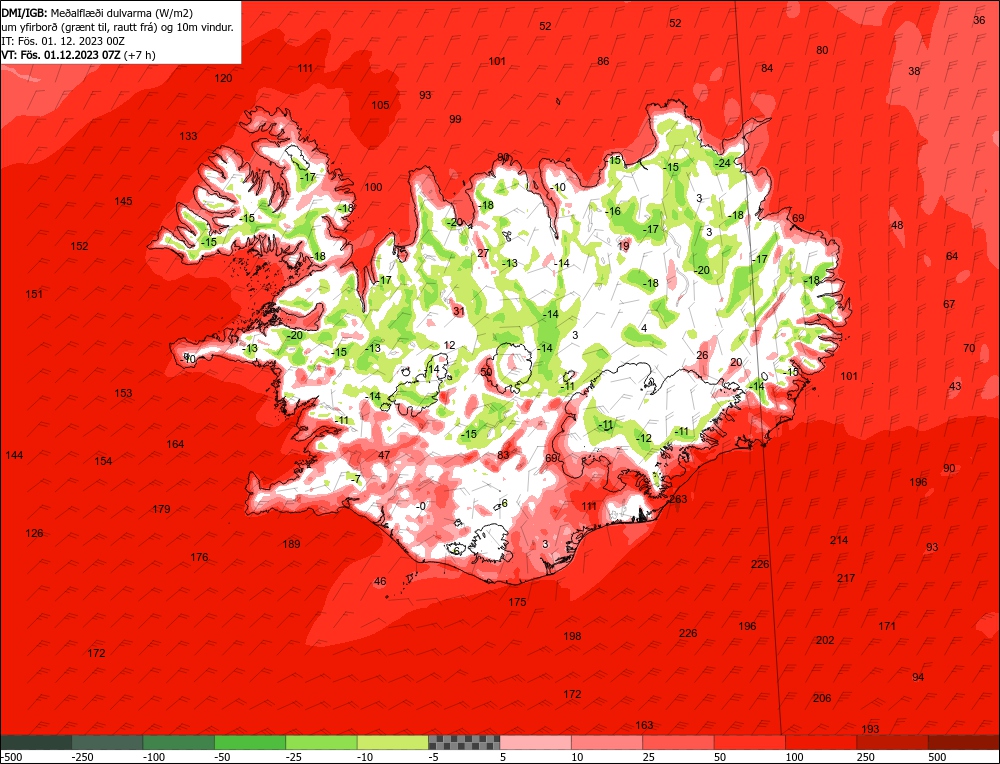Click the map value 164
The width and height of the screenshot is (1000, 764).
click(175, 444)
